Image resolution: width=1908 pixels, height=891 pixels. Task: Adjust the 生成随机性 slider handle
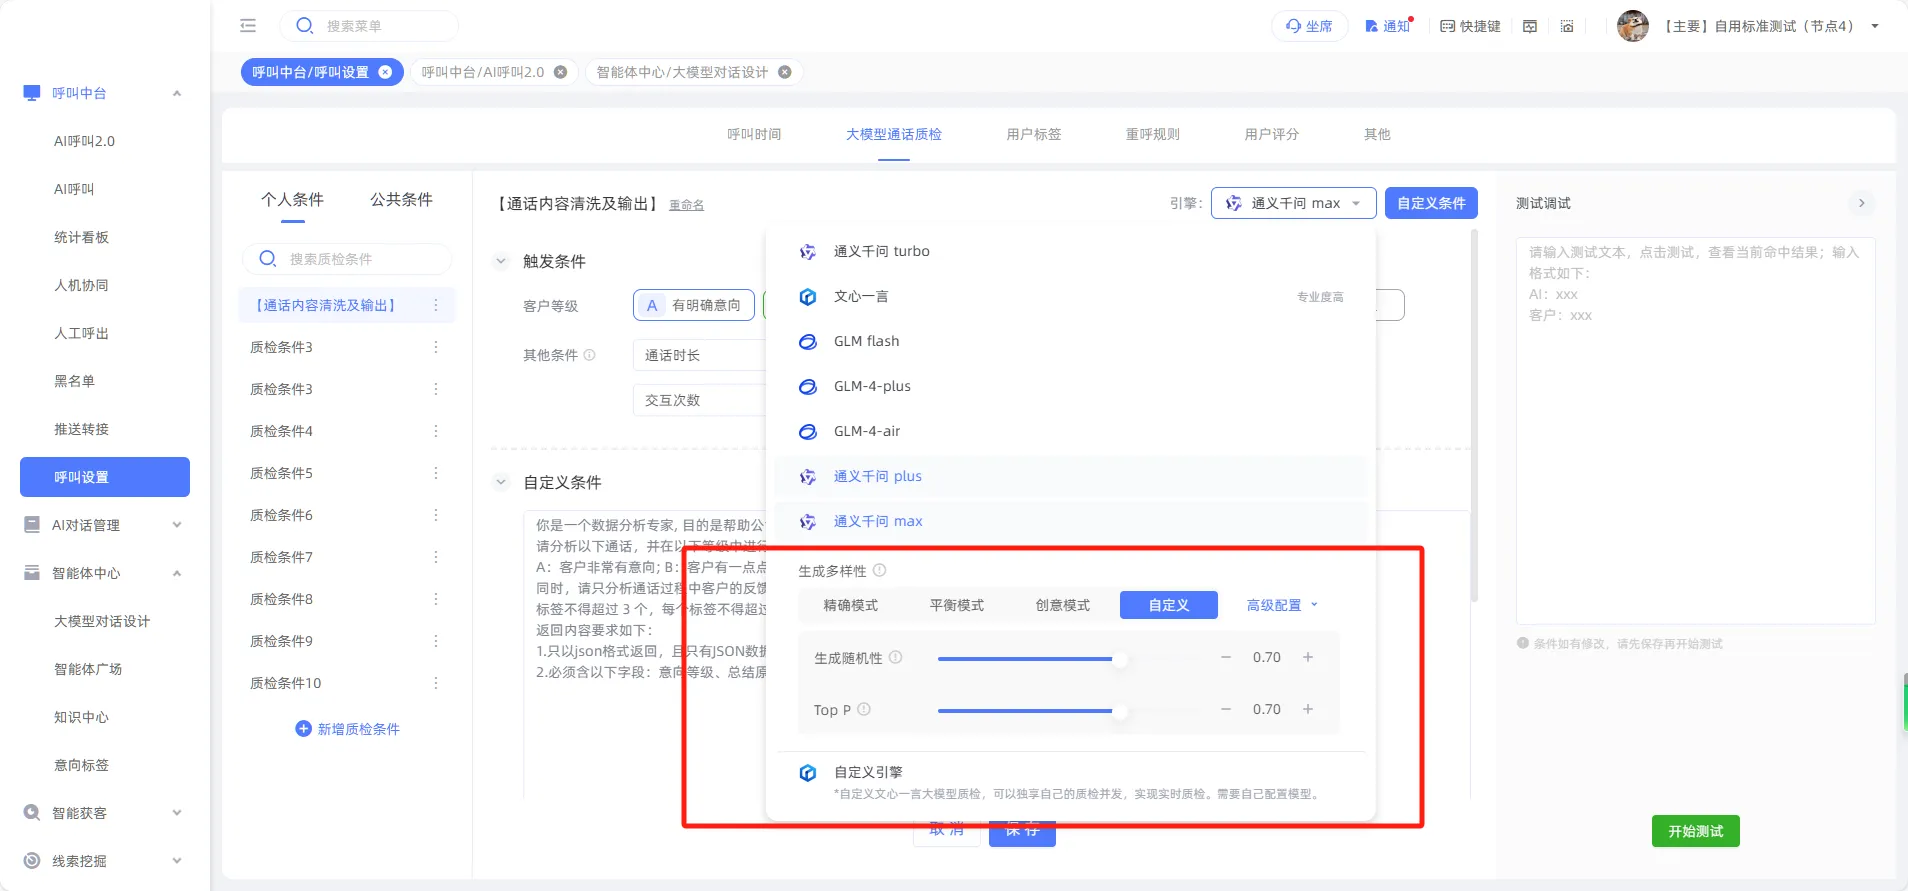(x=1120, y=658)
